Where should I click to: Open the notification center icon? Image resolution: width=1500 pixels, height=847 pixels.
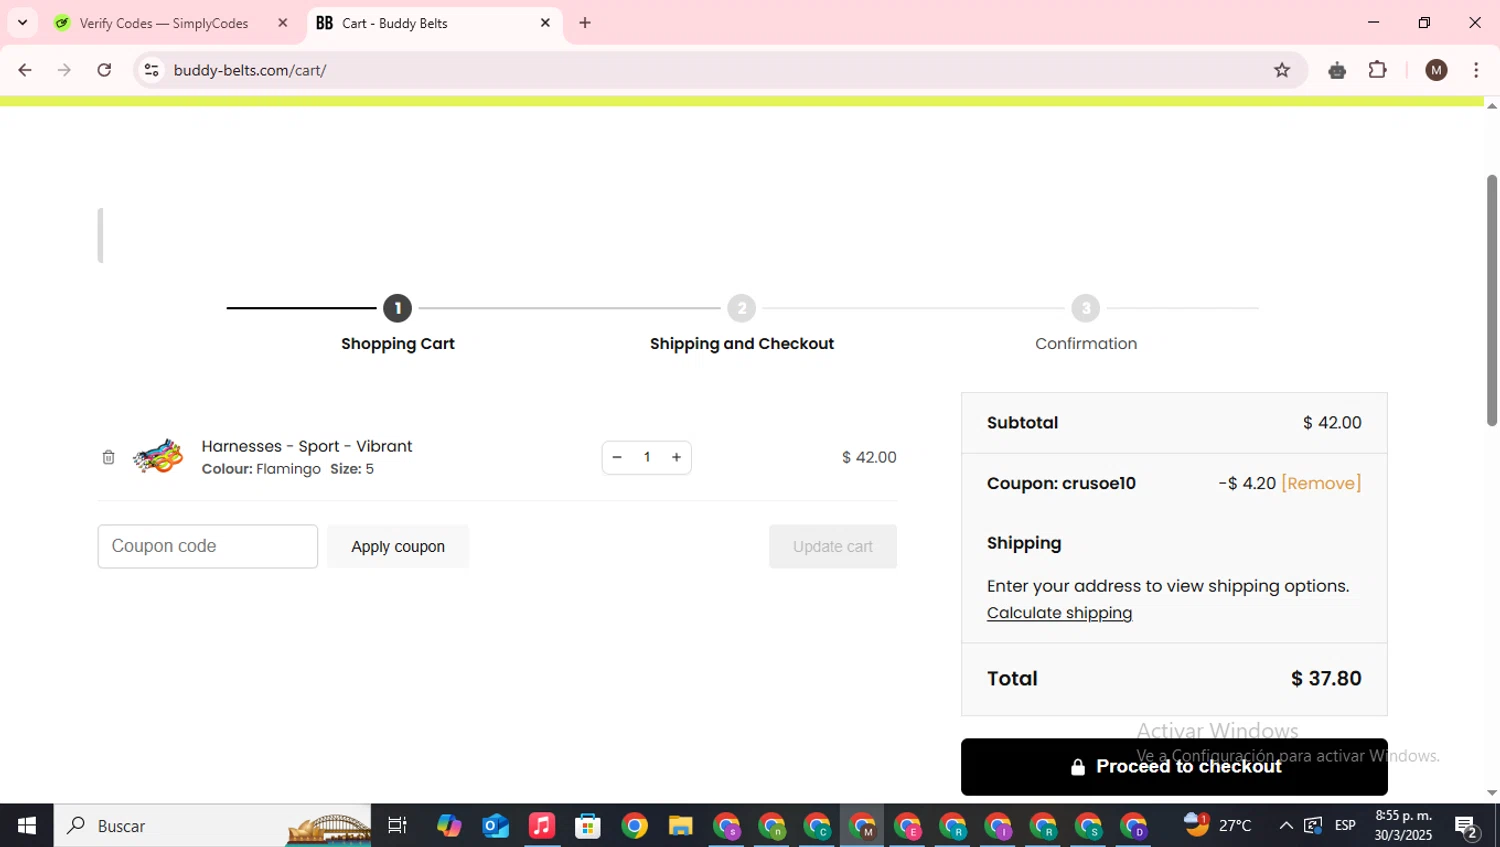point(1467,826)
